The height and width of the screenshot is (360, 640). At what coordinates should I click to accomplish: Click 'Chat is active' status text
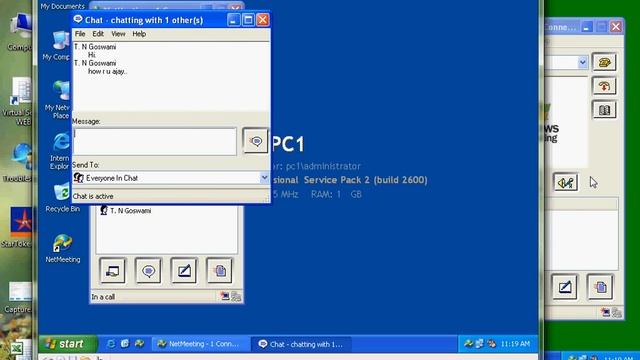(x=93, y=196)
